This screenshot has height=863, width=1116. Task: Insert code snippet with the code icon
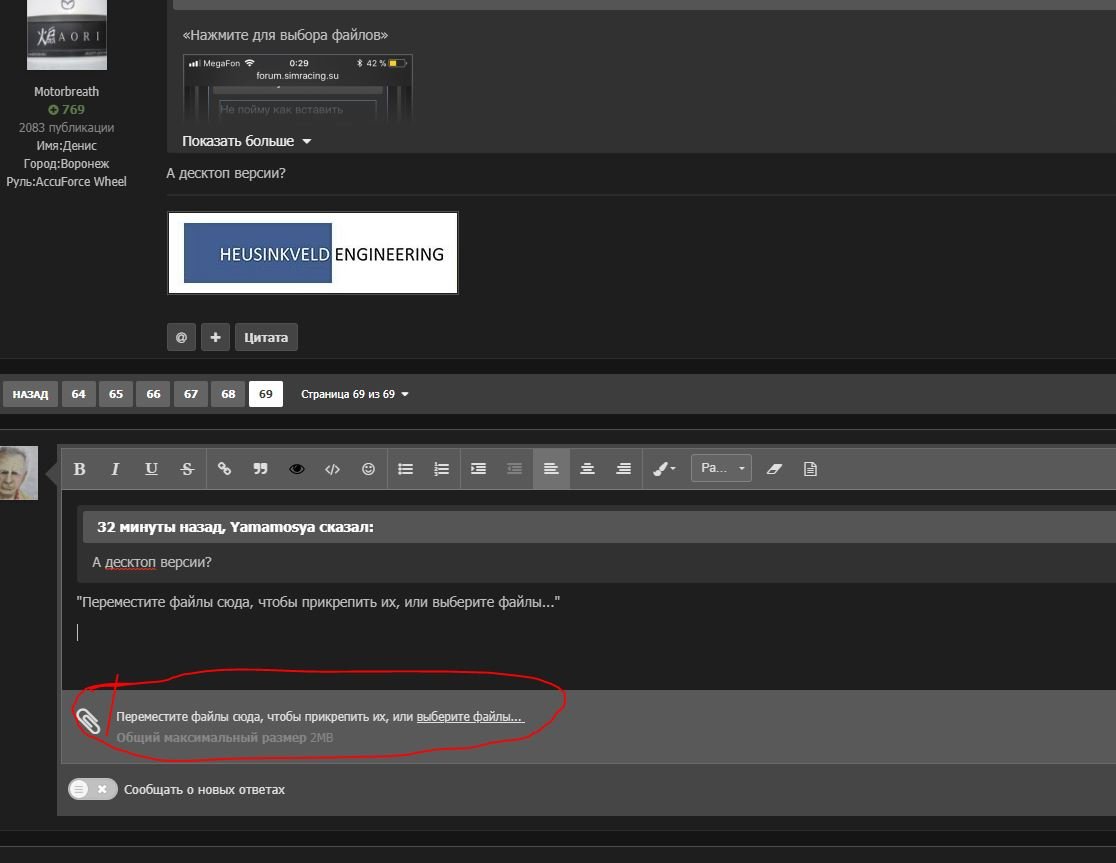332,469
